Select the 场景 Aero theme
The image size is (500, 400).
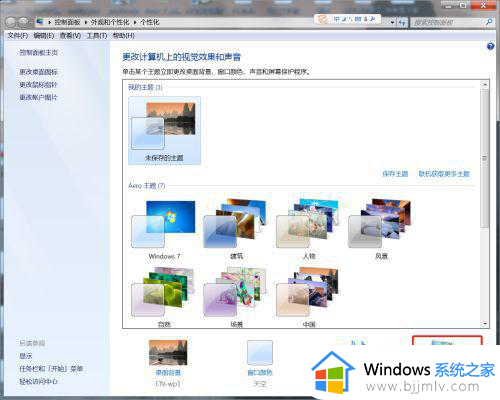[236, 297]
